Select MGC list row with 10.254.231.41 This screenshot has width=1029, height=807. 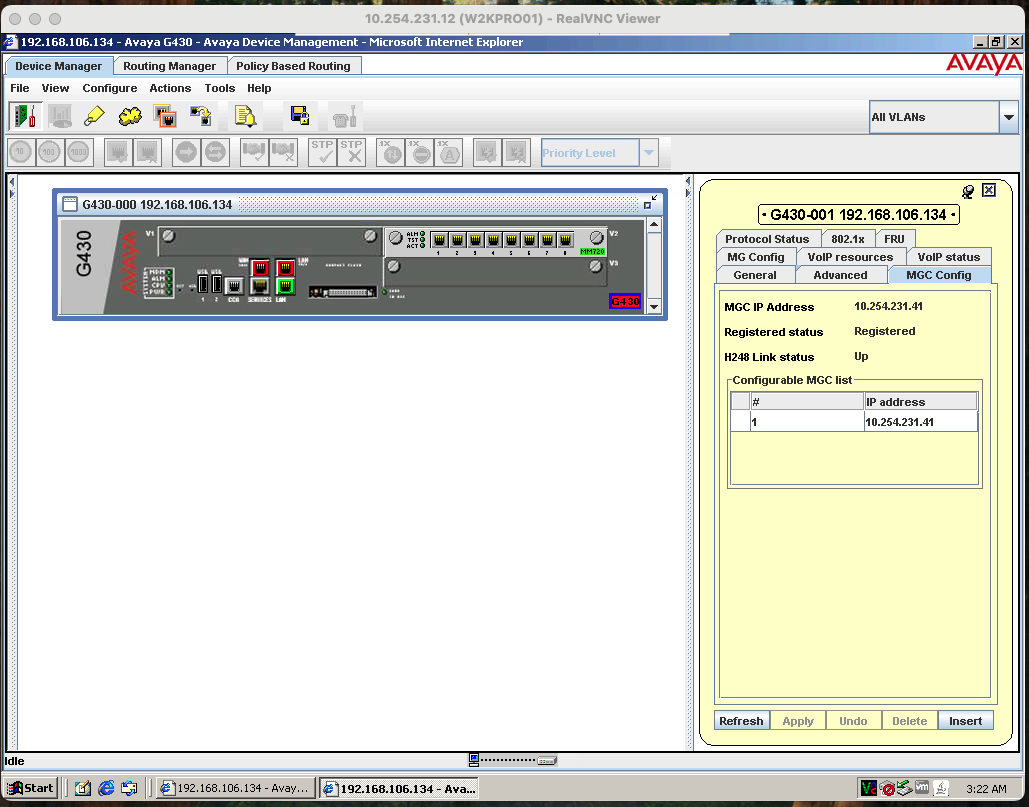tap(854, 422)
